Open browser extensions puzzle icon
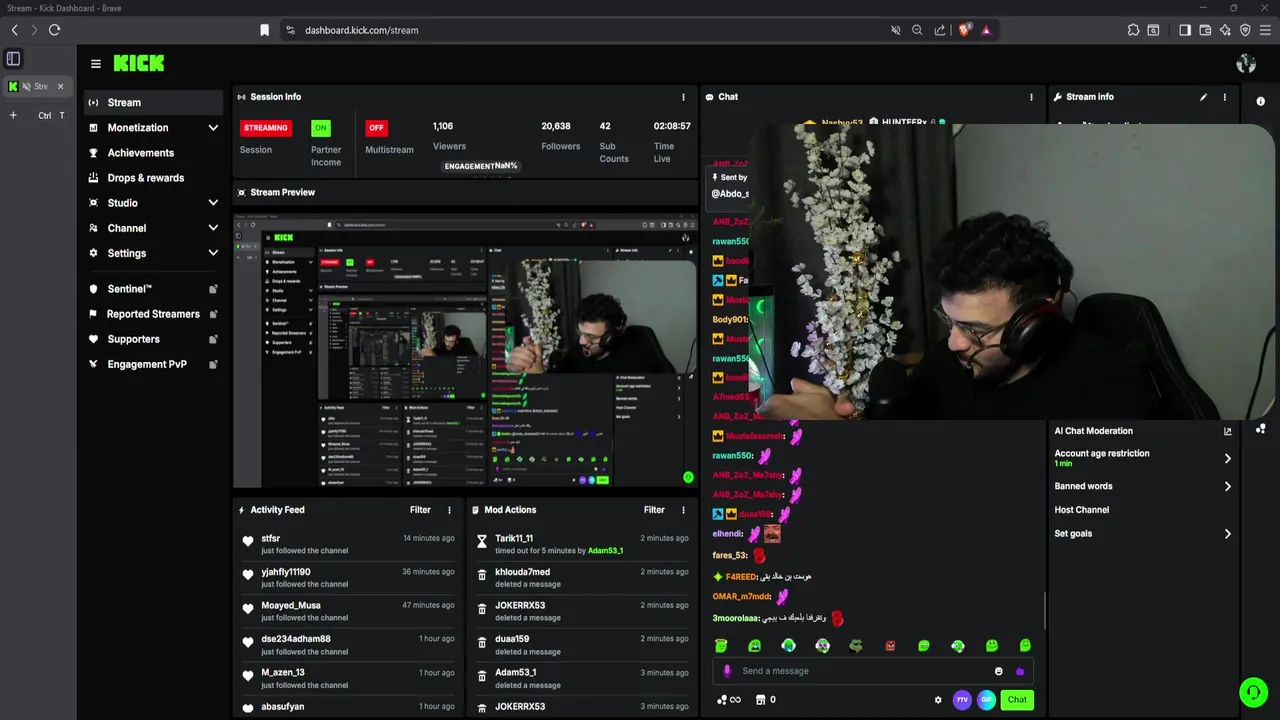This screenshot has width=1280, height=720. [x=1133, y=30]
